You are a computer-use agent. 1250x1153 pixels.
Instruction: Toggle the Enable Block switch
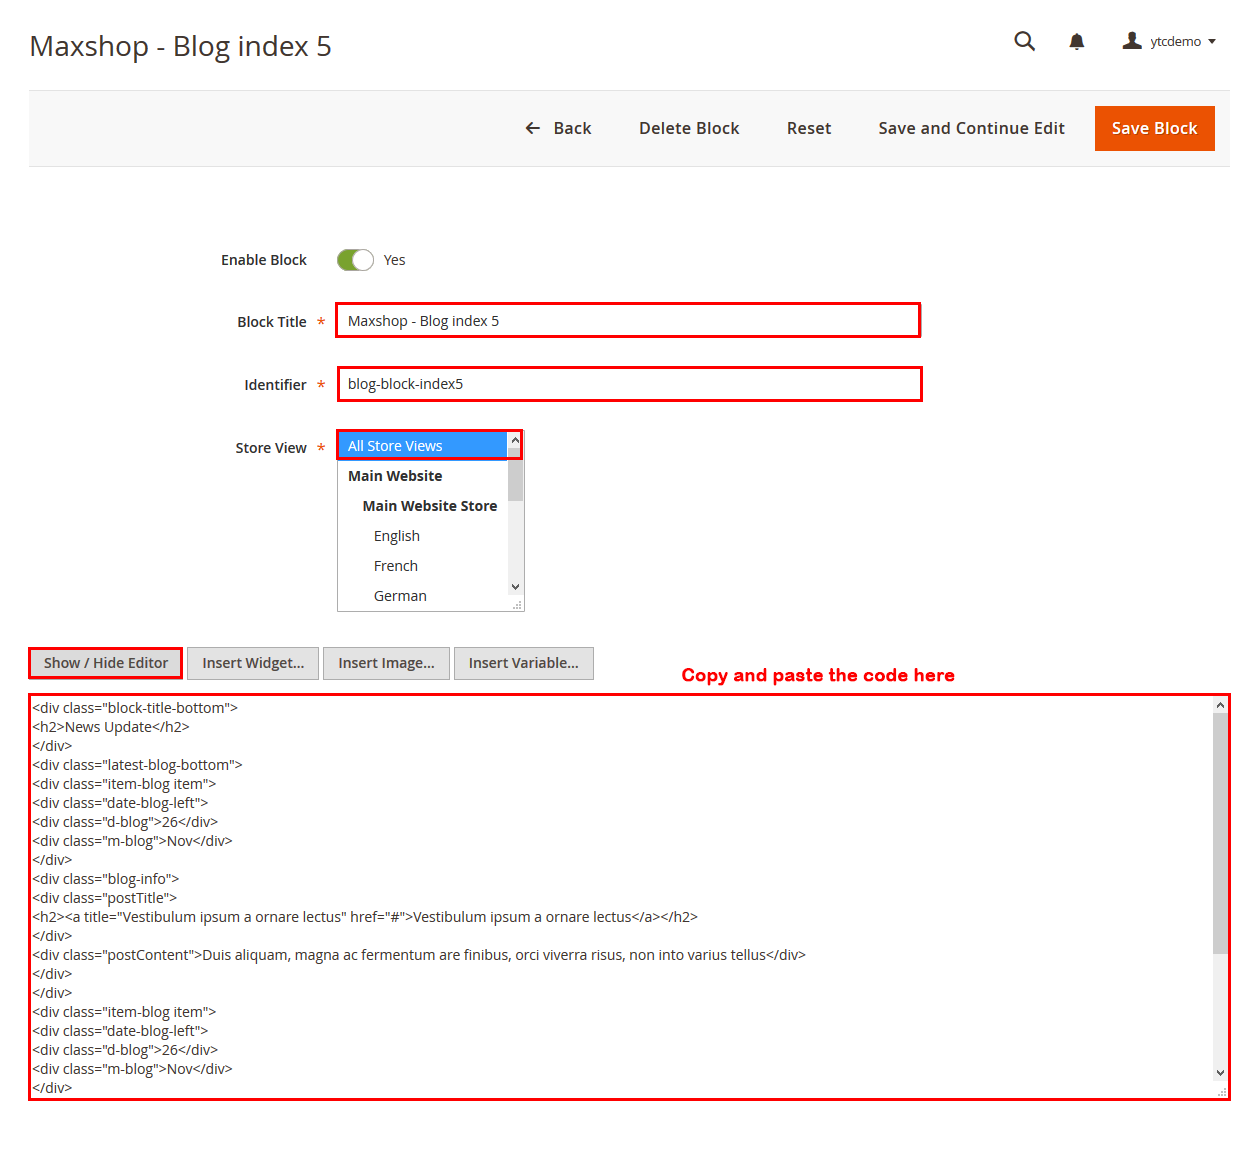coord(355,260)
